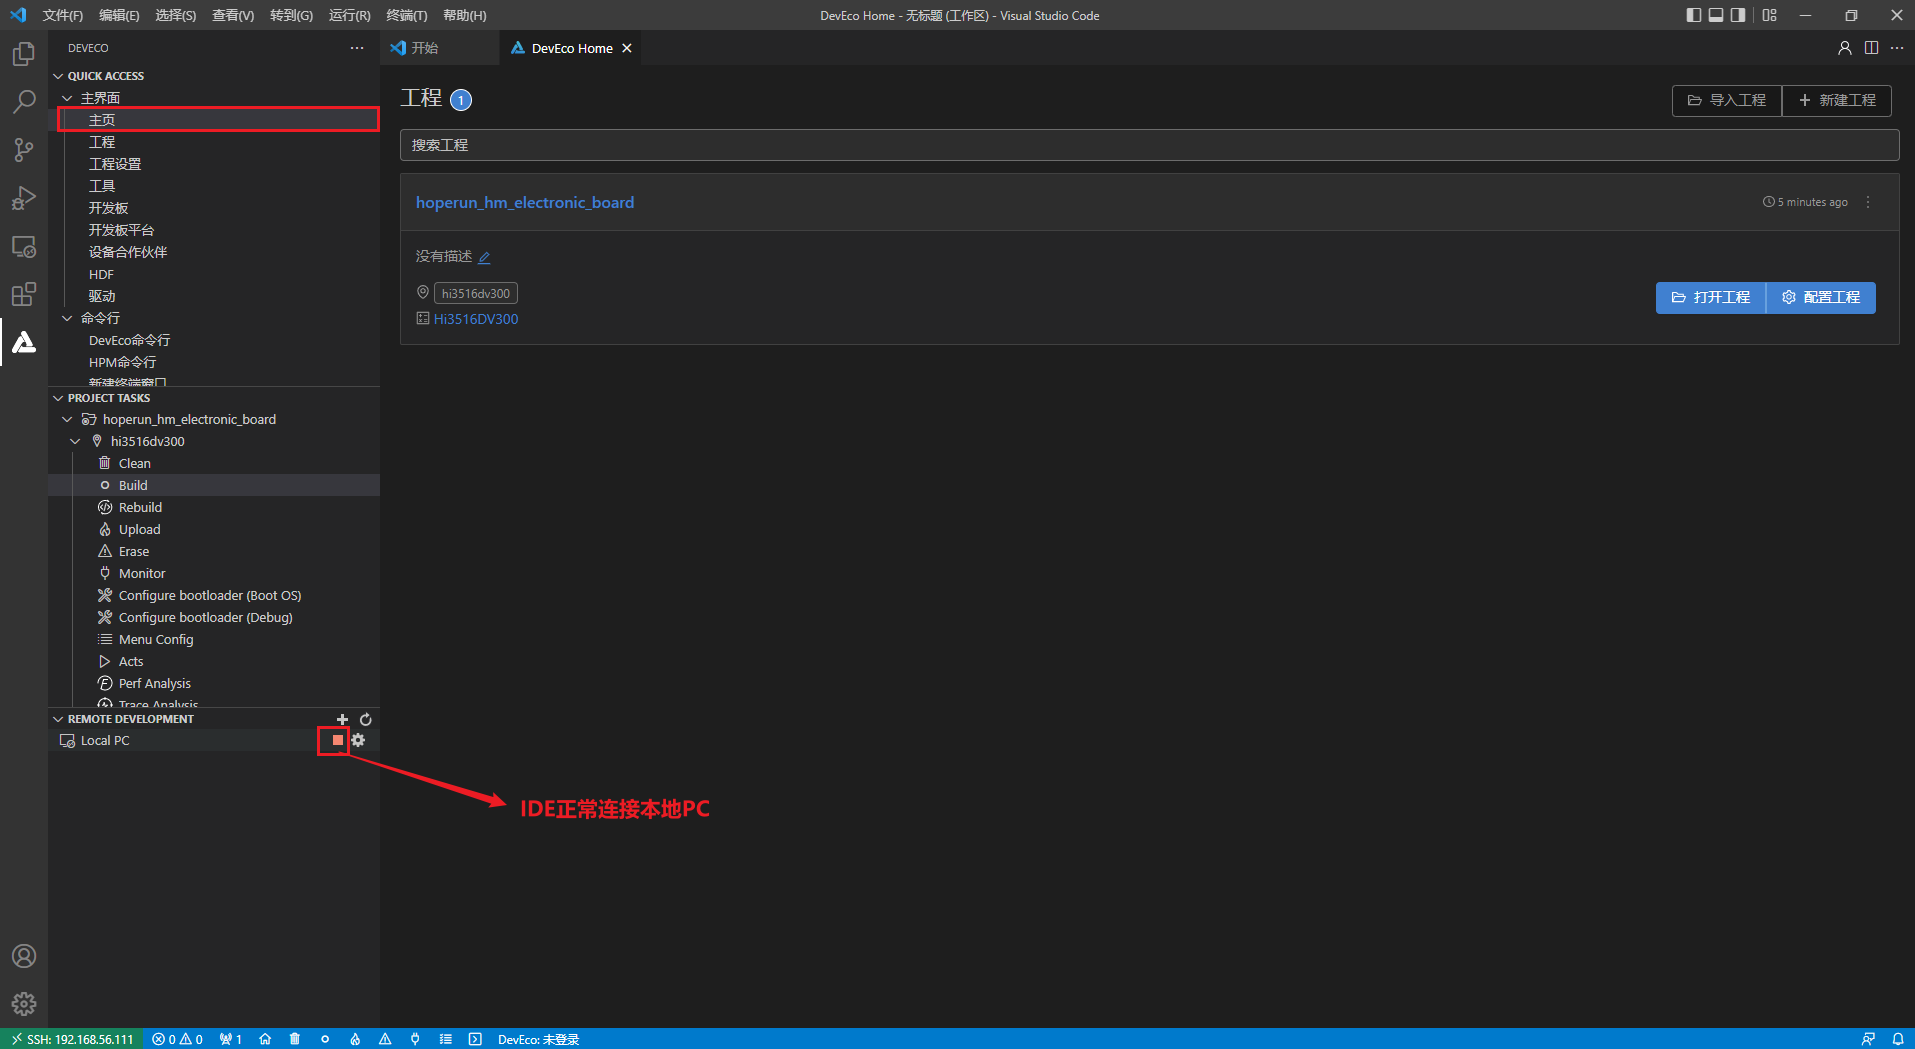Toggle secondary side bar visibility
Viewport: 1915px width, 1049px height.
(1738, 15)
